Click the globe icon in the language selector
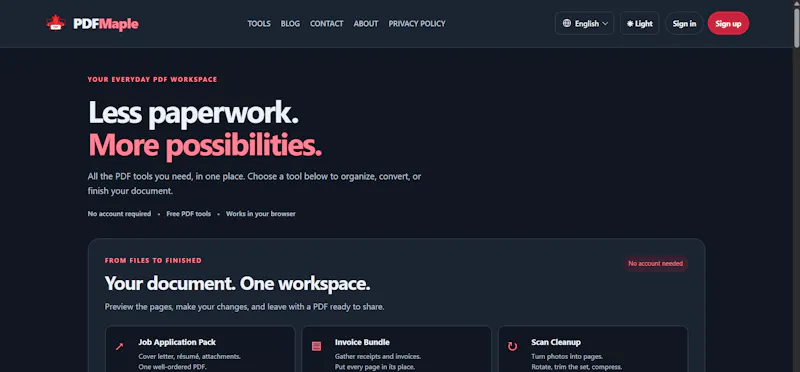 [x=567, y=23]
